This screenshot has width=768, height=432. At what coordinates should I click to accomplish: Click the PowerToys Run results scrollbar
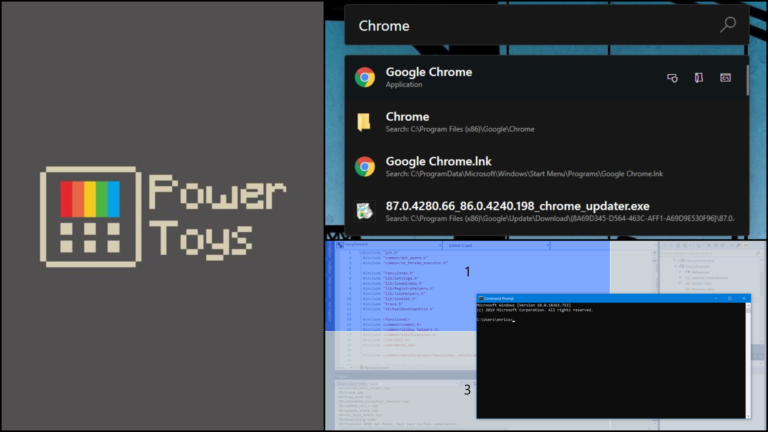pos(747,81)
